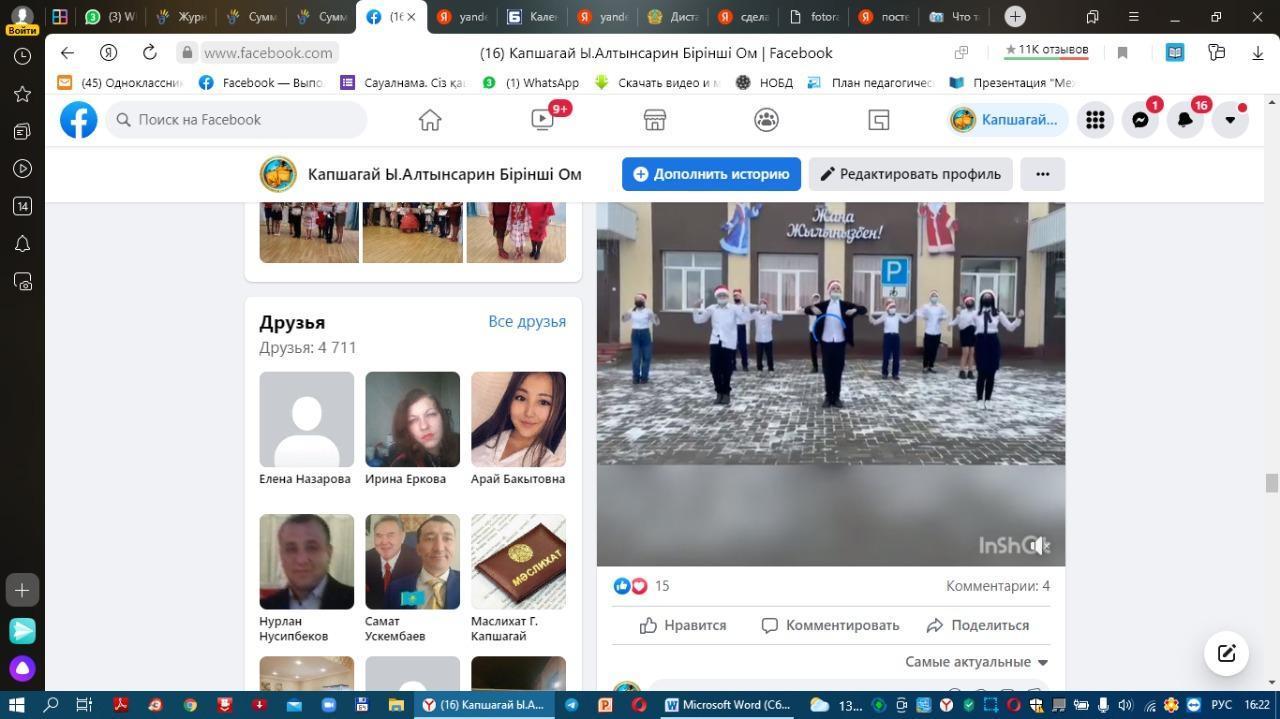The height and width of the screenshot is (719, 1280).
Task: Open Marketplace store icon
Action: click(x=655, y=120)
